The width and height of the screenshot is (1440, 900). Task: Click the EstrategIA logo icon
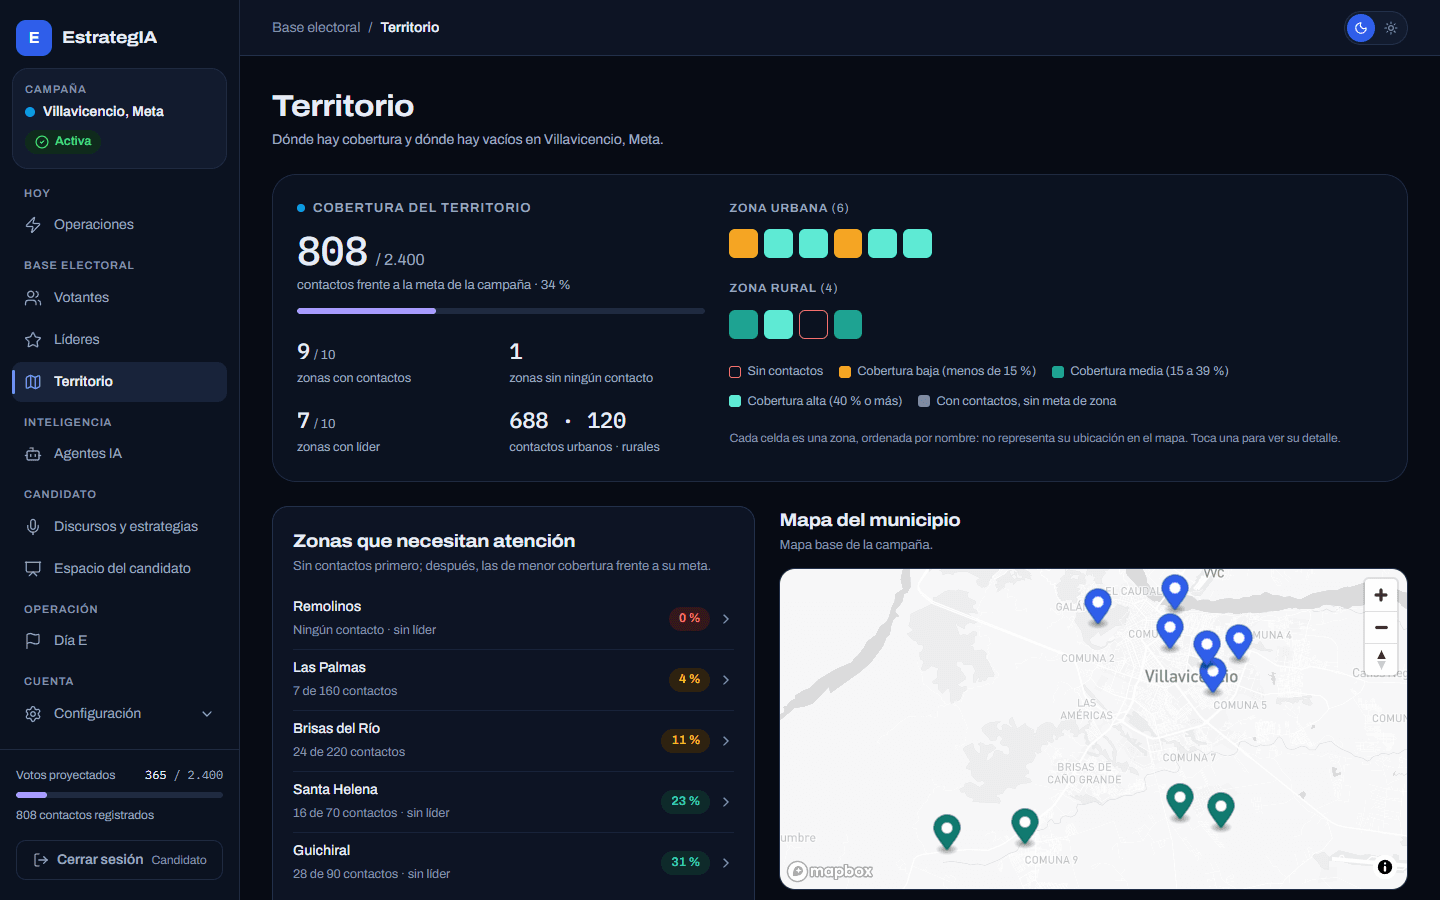pos(34,38)
